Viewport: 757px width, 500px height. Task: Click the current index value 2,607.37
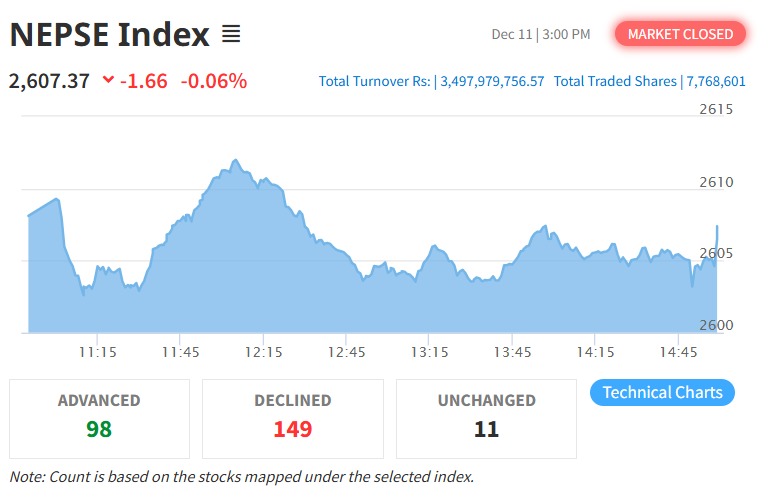click(x=49, y=81)
